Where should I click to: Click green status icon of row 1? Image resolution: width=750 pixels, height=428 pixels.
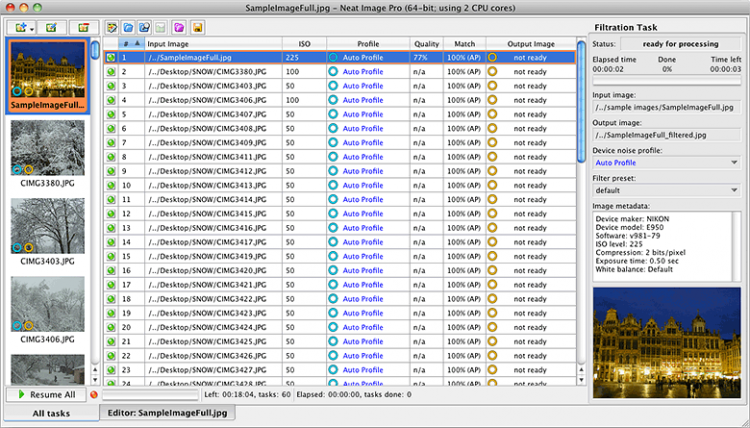tap(111, 57)
